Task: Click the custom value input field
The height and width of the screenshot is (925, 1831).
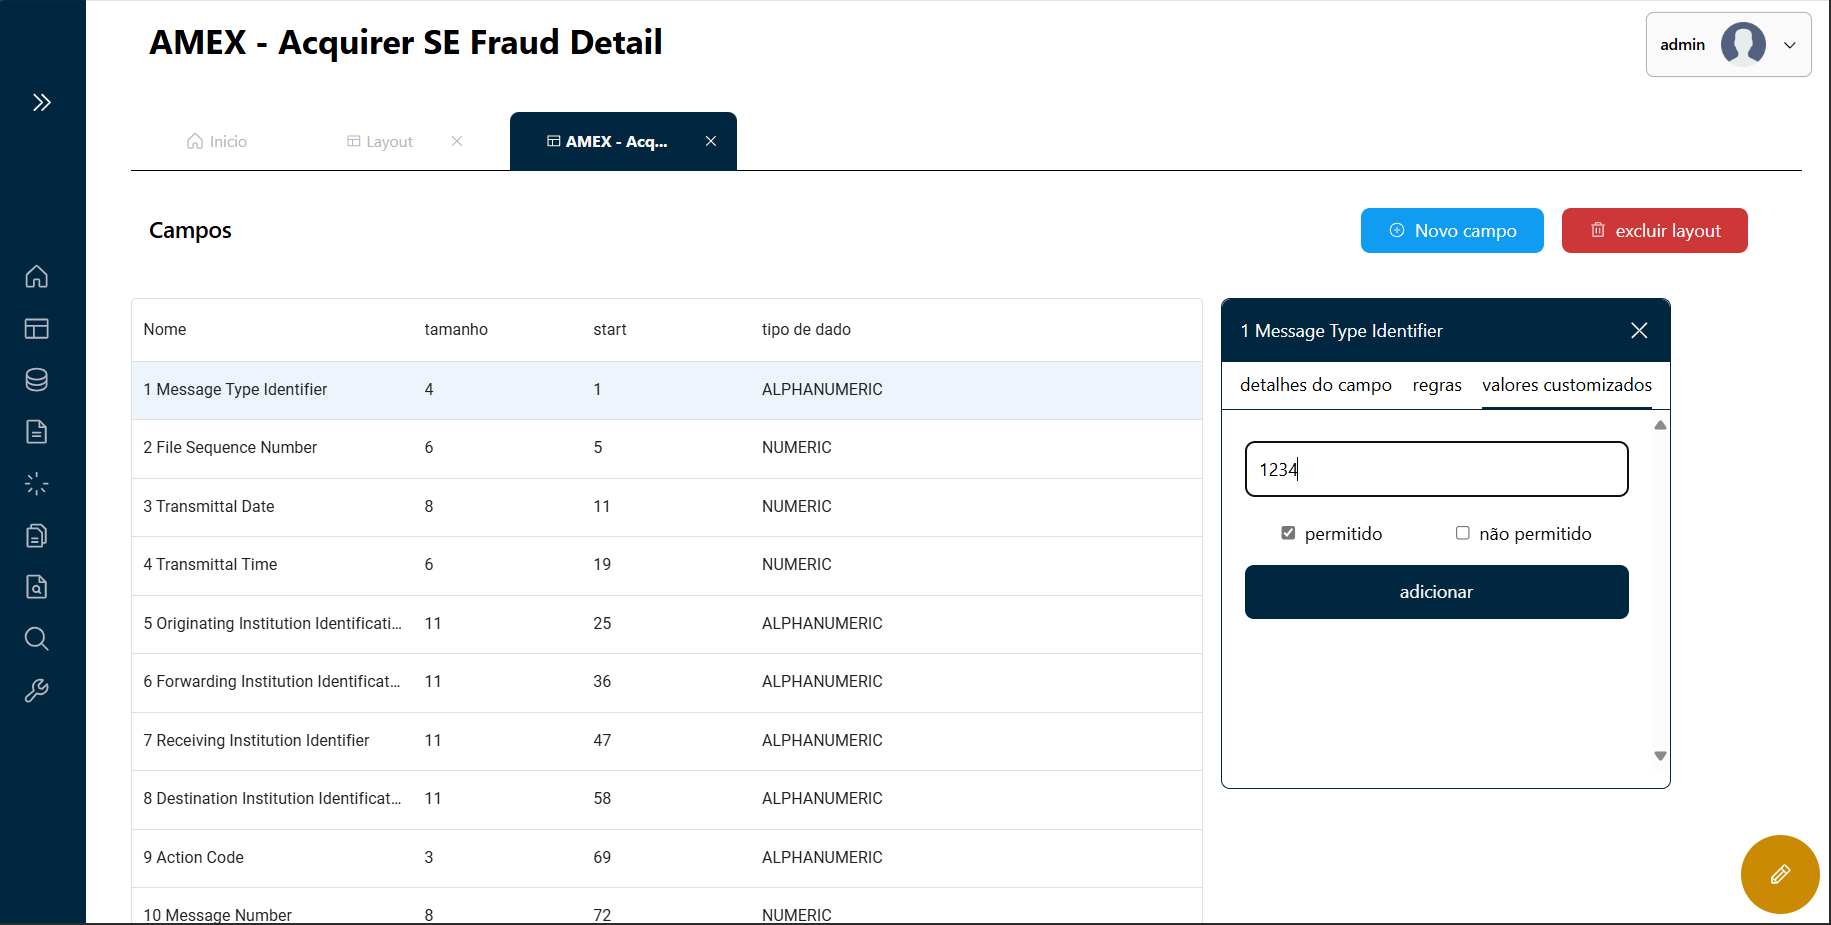Action: [1436, 469]
